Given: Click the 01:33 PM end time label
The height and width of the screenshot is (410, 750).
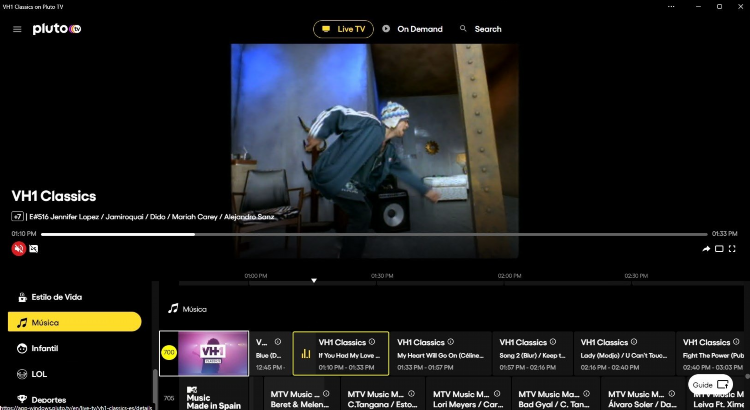Looking at the screenshot, I should (725, 234).
